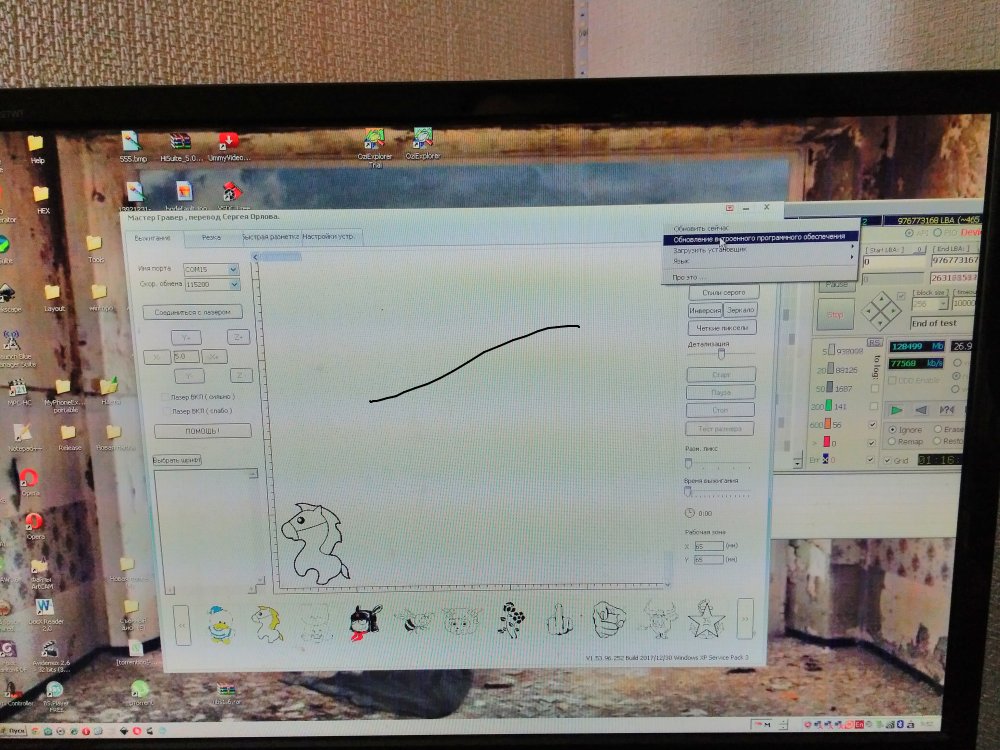Click the Выбрать шрифт button
1000x750 pixels.
coord(177,460)
